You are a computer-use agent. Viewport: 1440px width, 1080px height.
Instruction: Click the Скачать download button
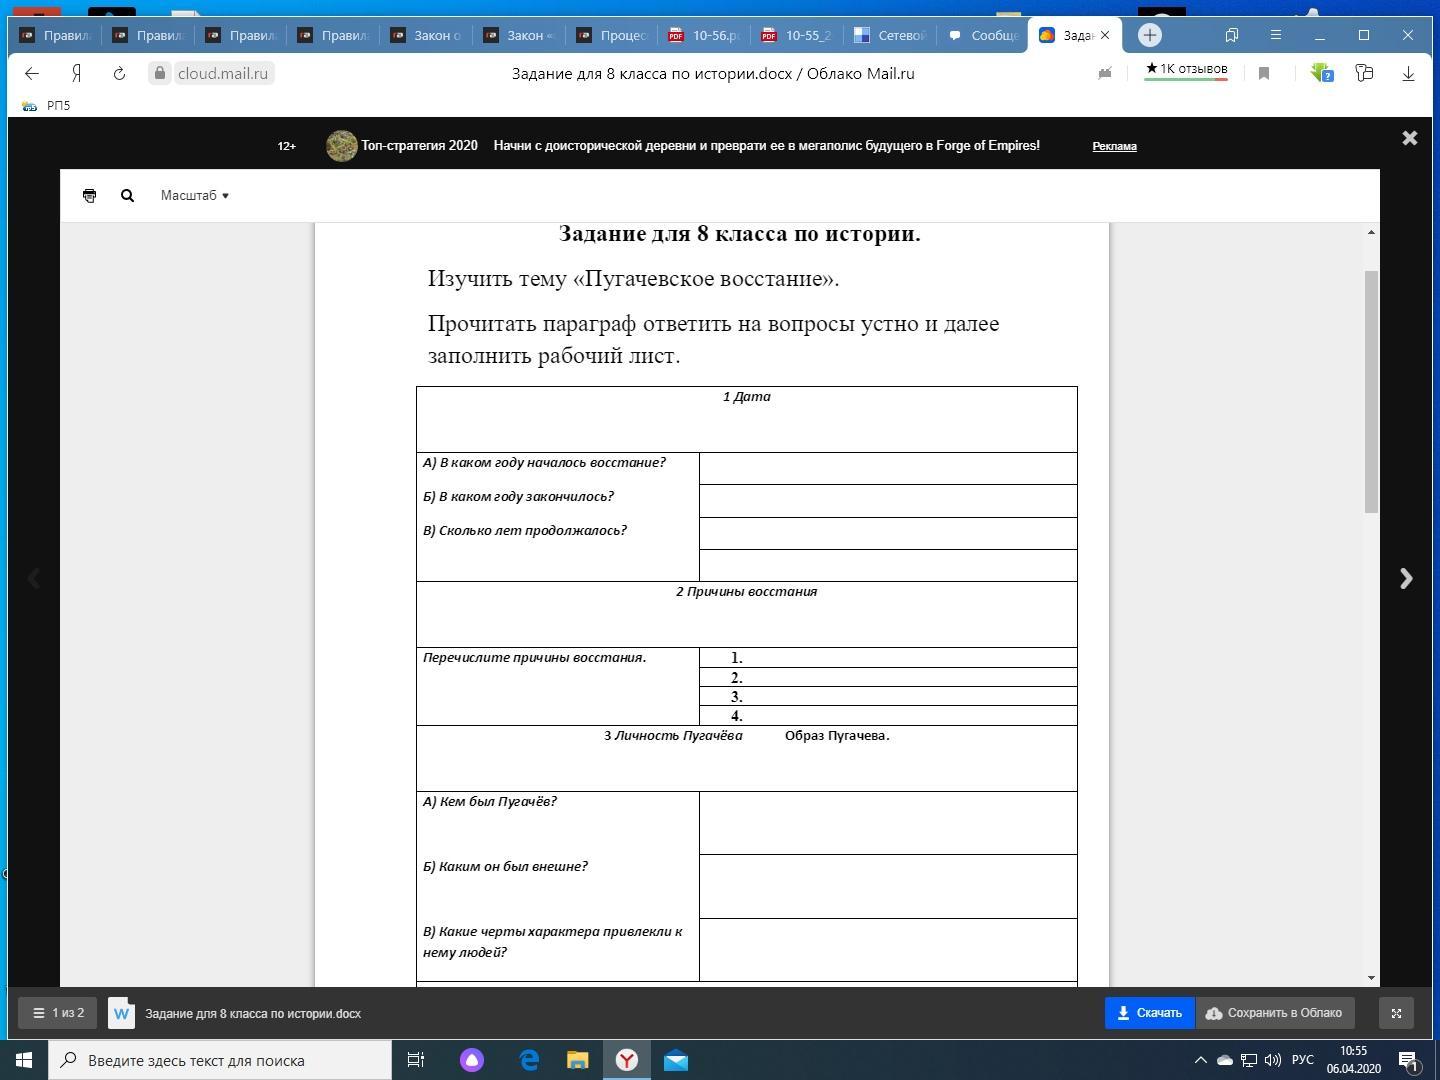1149,1013
